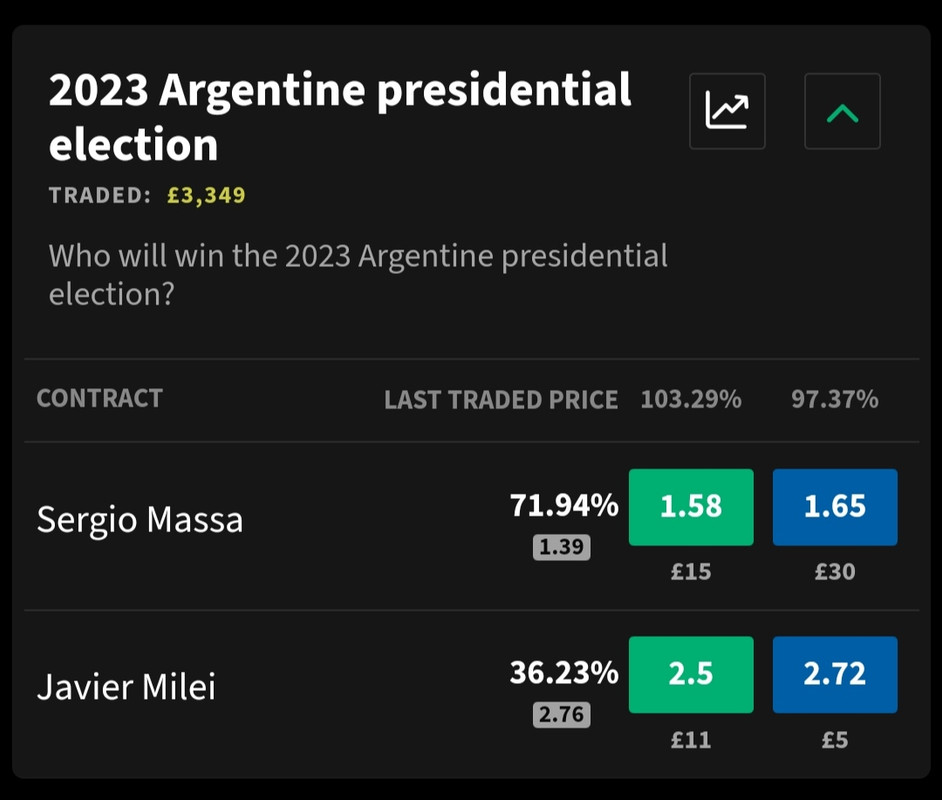
Task: Click the 97.37% lay overround header
Action: 835,399
